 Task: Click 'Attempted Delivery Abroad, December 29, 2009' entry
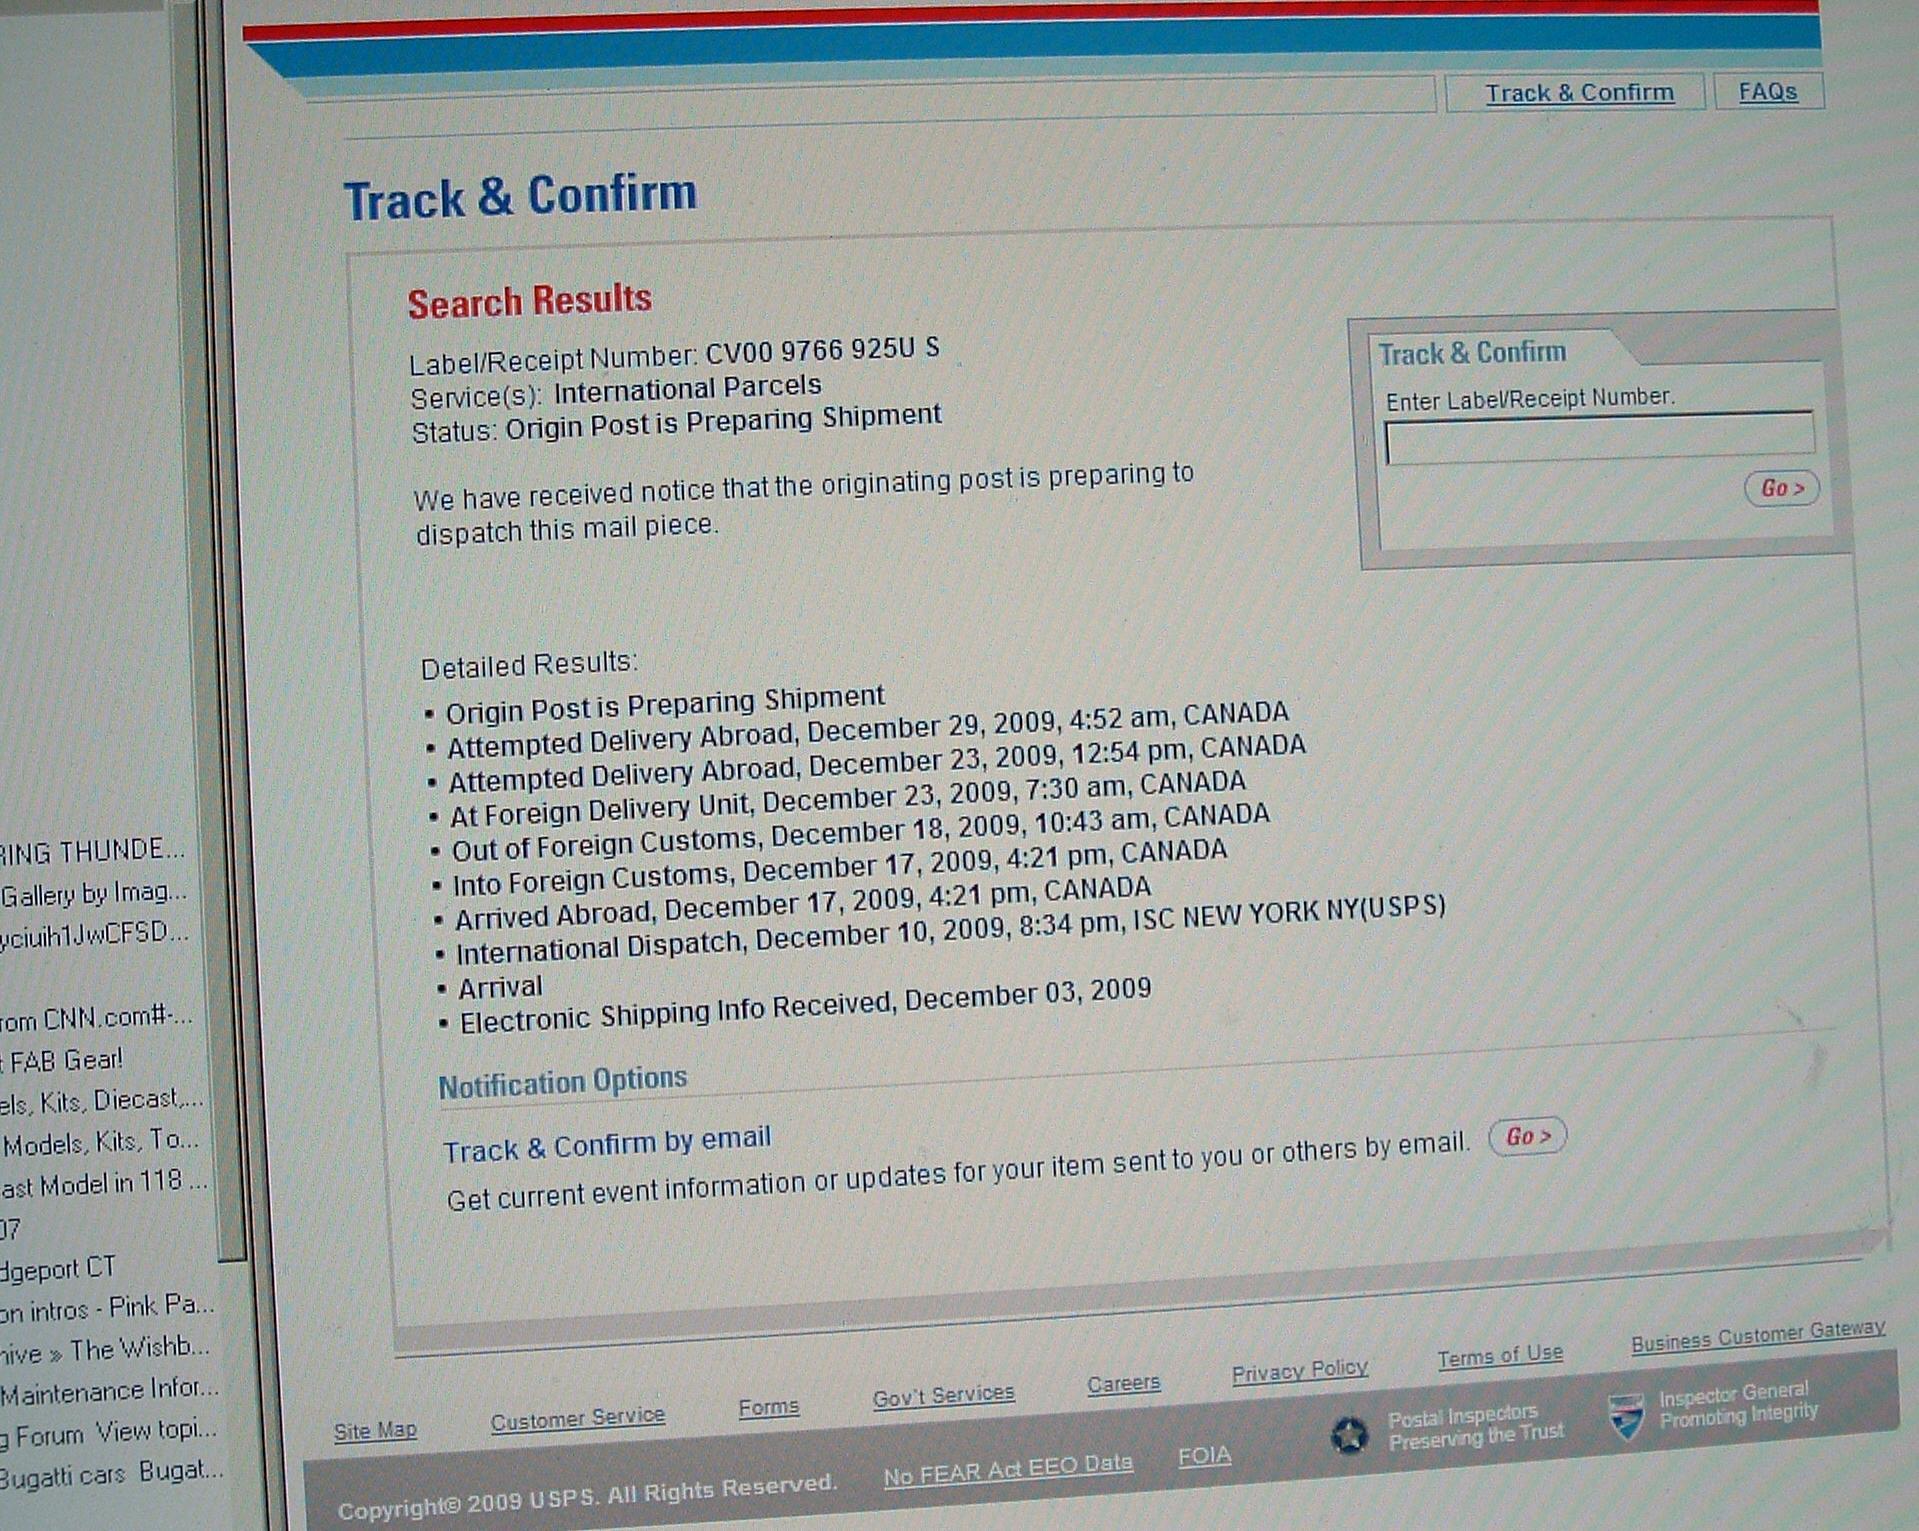click(868, 730)
